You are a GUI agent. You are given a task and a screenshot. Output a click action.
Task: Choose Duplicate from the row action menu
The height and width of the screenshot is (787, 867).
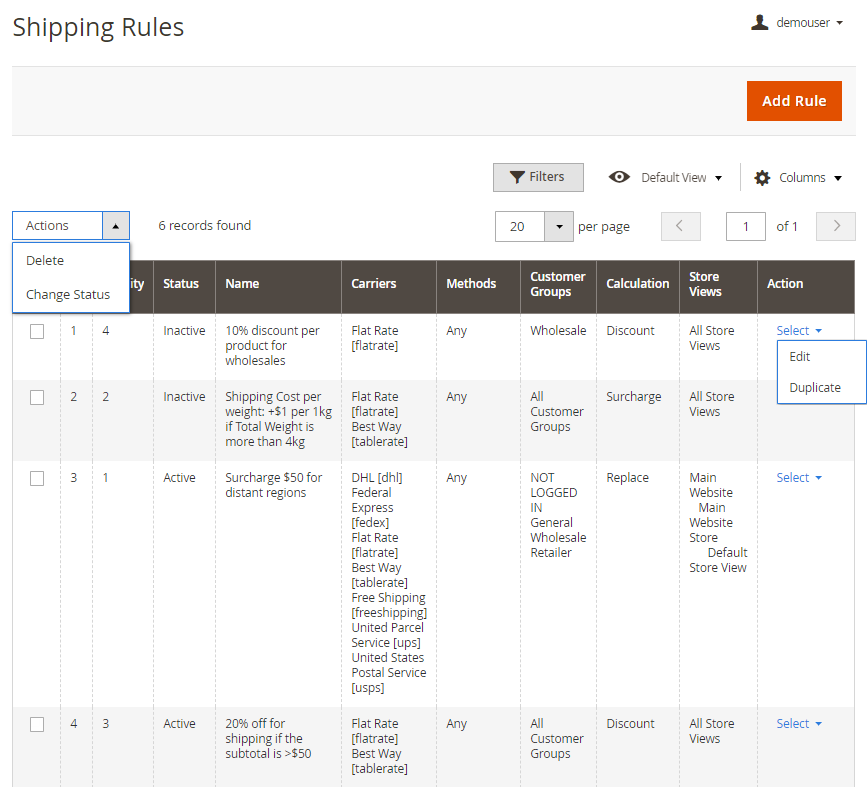click(x=815, y=388)
